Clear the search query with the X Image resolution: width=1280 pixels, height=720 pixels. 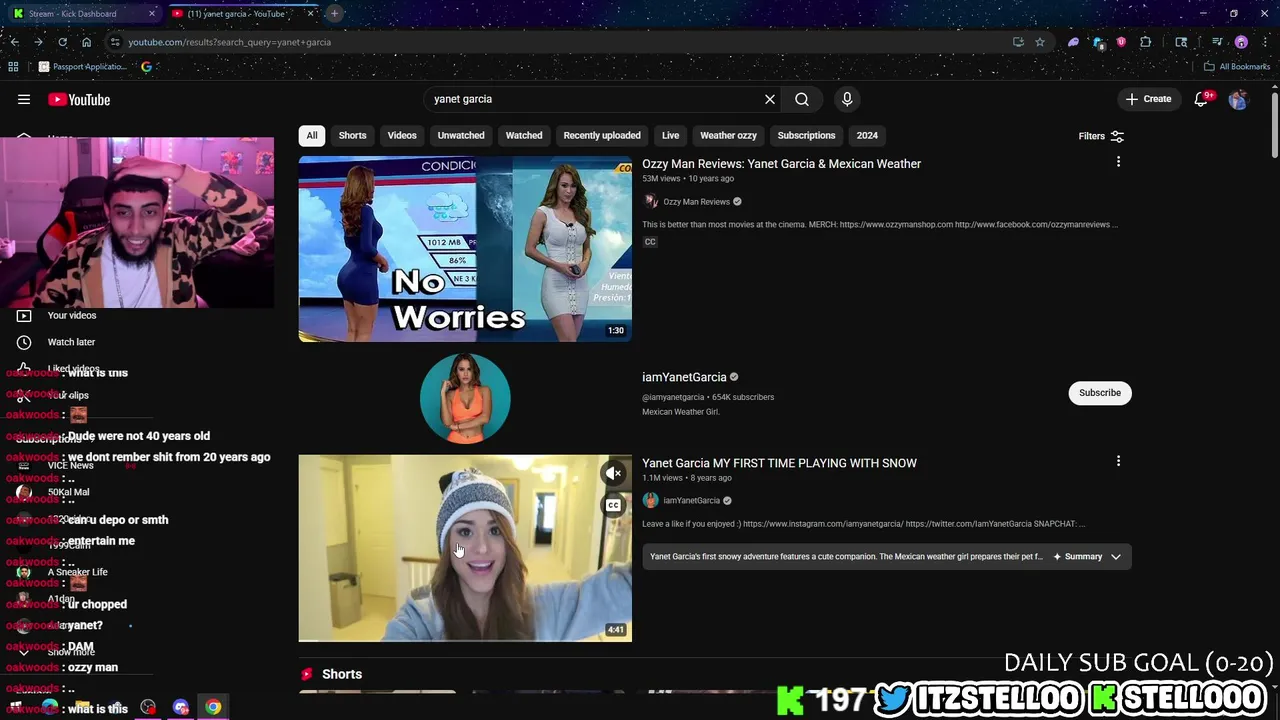coord(770,99)
